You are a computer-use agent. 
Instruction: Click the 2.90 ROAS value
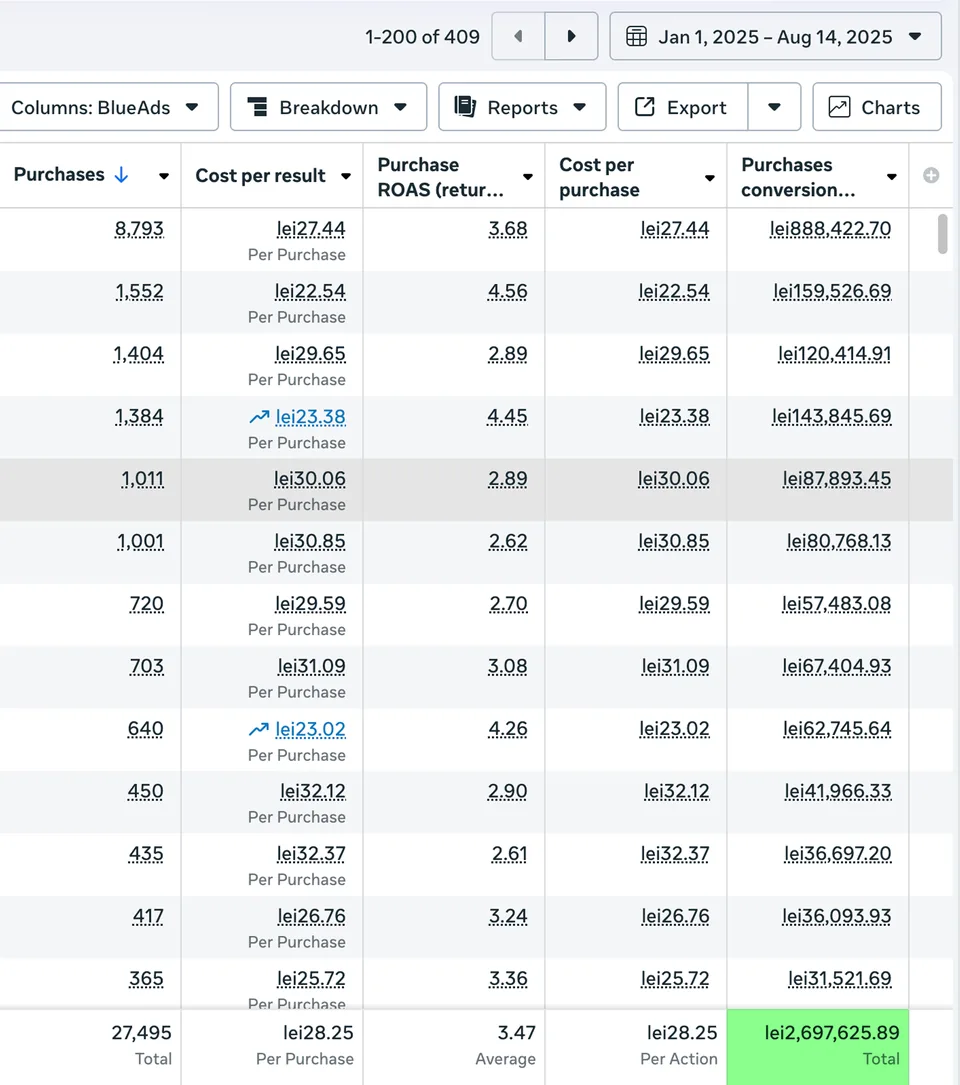[507, 792]
